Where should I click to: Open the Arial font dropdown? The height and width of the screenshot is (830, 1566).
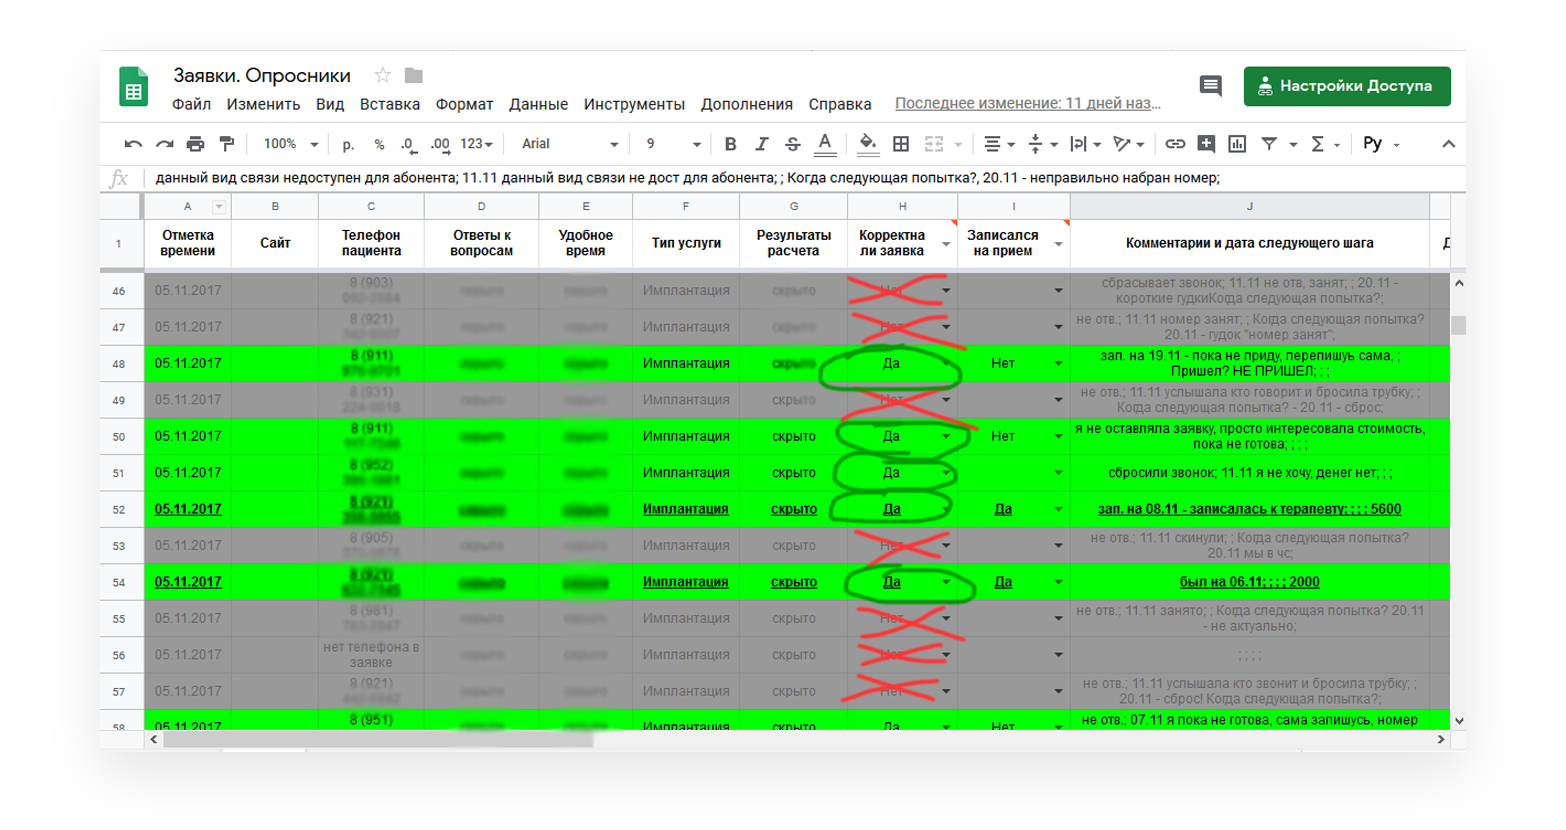[569, 144]
